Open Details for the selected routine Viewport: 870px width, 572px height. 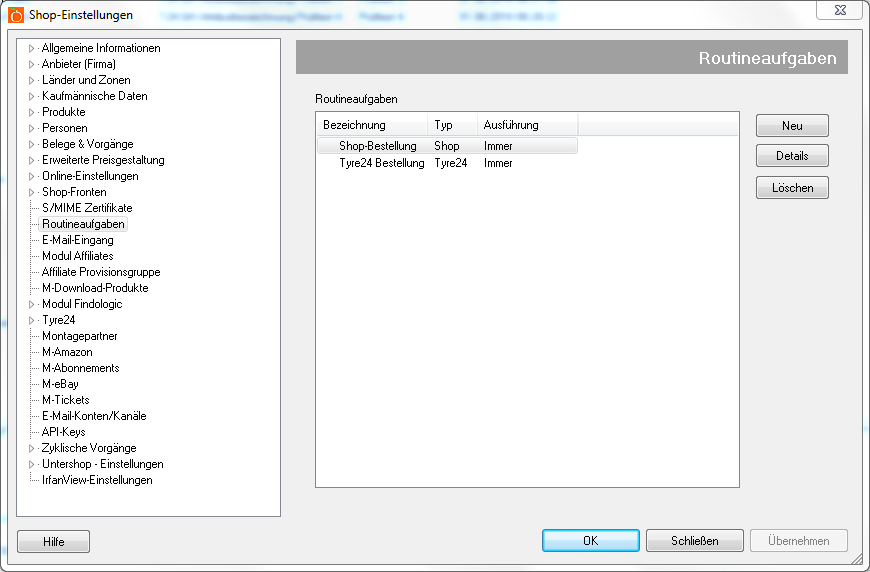[x=792, y=157]
